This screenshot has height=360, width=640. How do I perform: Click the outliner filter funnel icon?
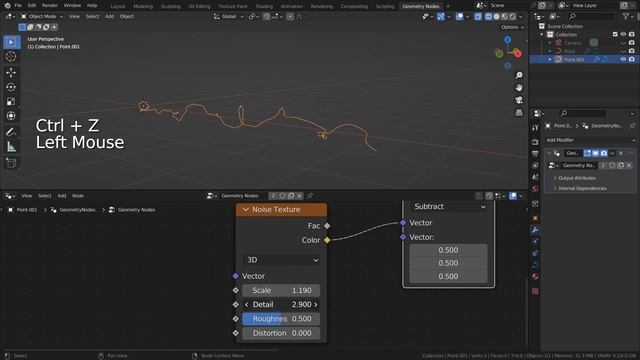(625, 16)
